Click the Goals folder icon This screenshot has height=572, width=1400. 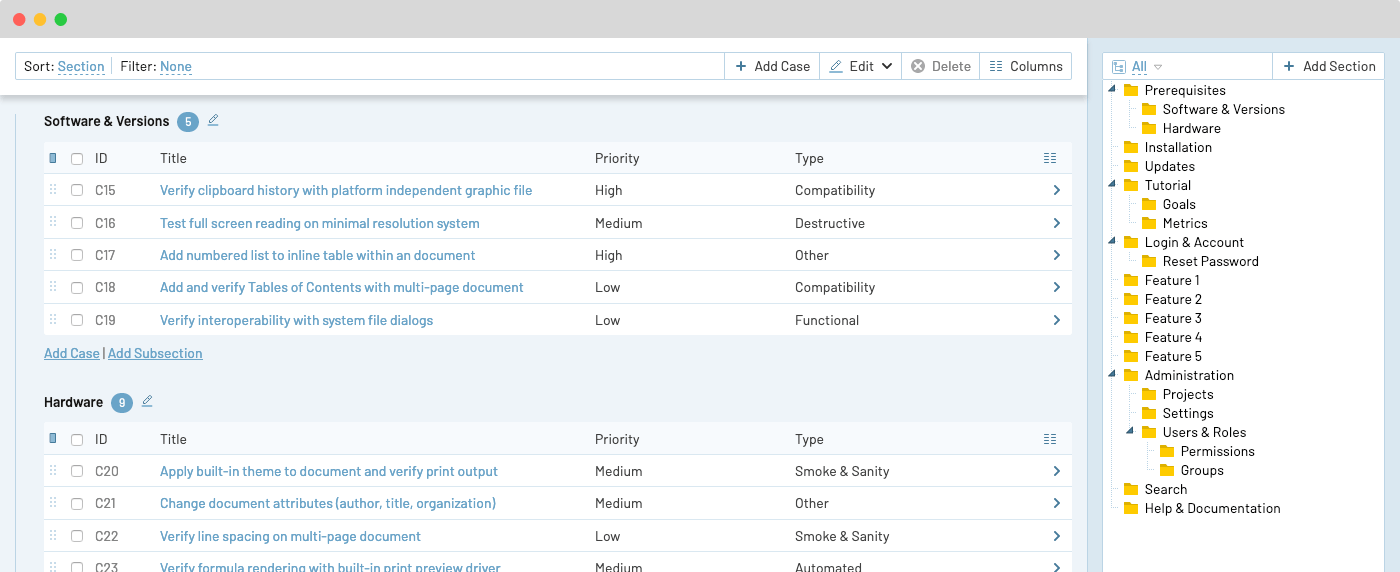click(1149, 204)
